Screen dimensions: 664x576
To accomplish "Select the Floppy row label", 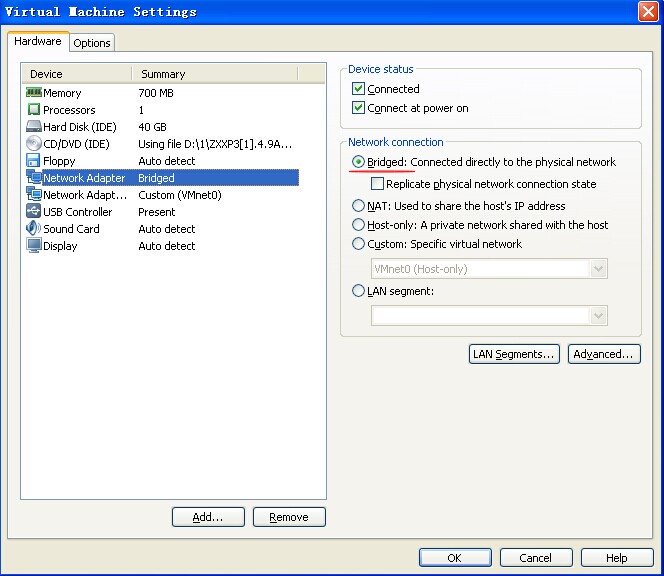I will (x=59, y=161).
